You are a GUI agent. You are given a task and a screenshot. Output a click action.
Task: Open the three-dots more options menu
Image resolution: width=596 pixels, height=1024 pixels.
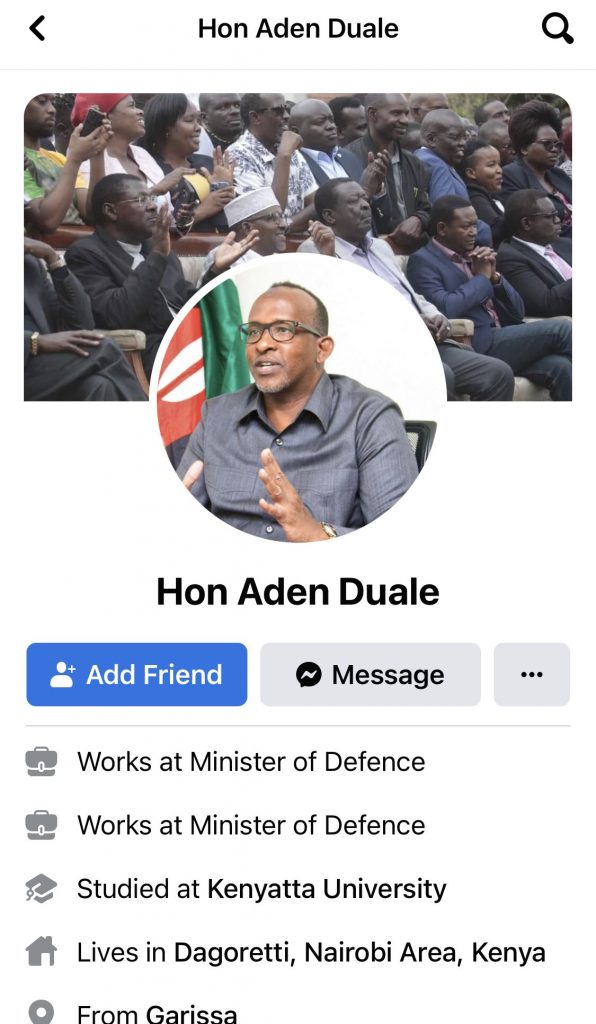pos(531,674)
